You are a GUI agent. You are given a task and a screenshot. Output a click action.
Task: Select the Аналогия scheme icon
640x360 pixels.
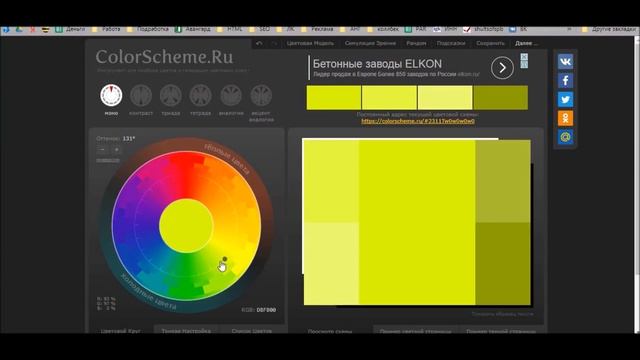point(231,96)
